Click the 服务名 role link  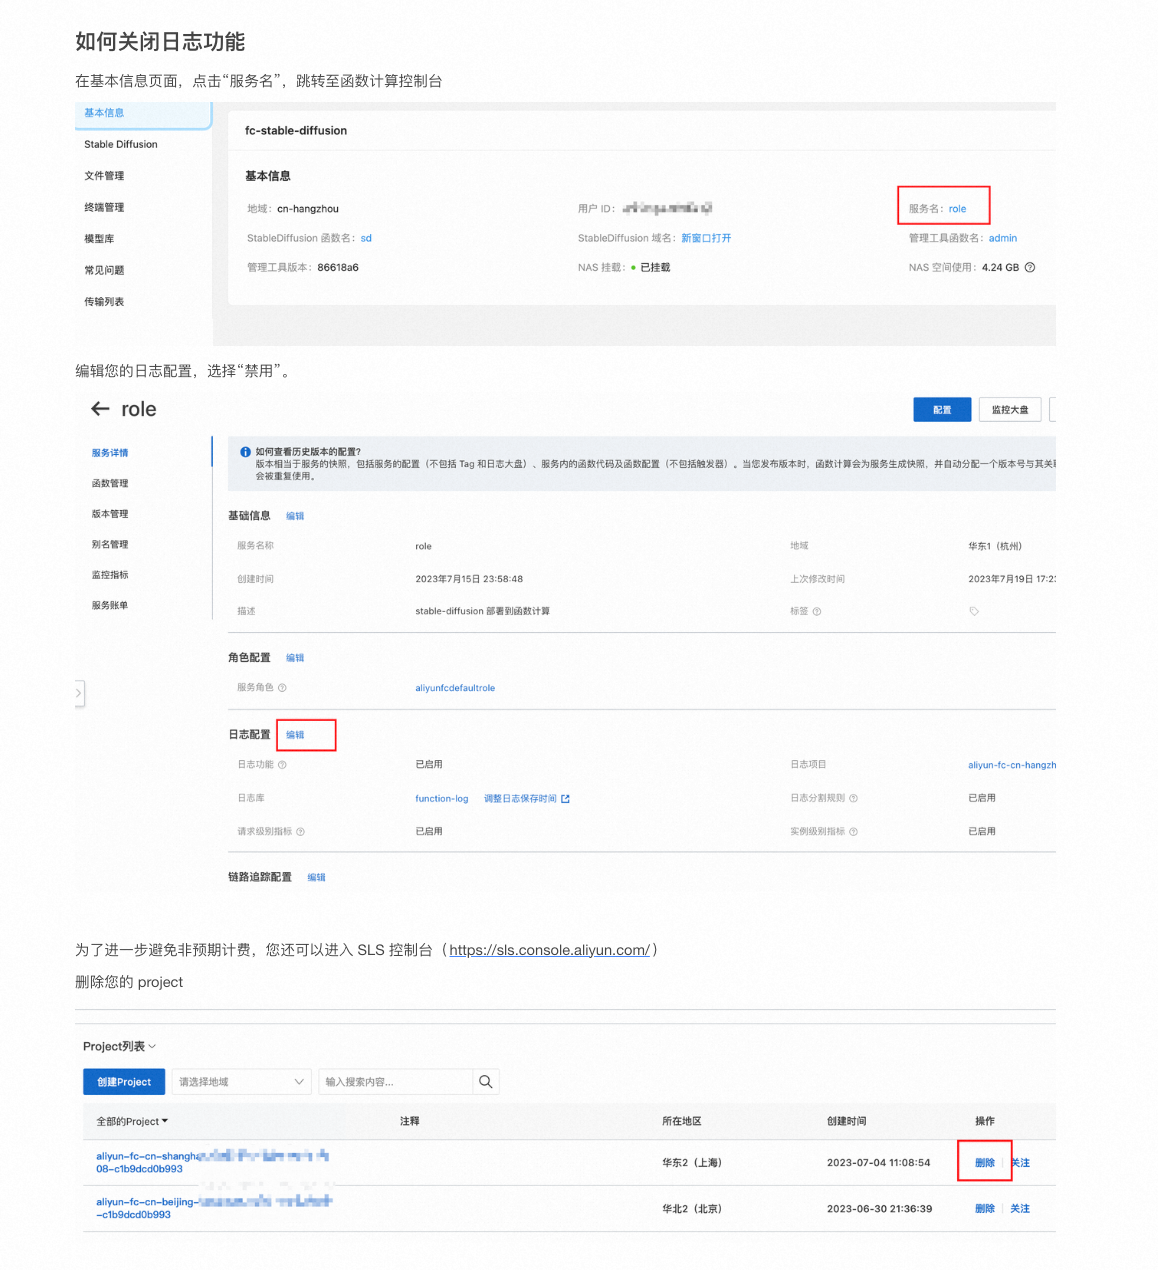[x=957, y=209]
